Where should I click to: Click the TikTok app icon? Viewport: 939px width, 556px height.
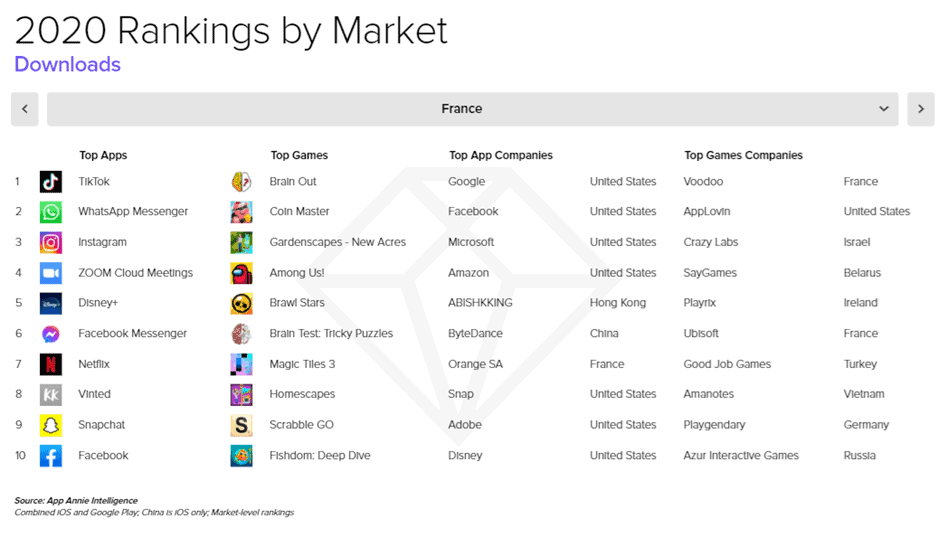51,182
